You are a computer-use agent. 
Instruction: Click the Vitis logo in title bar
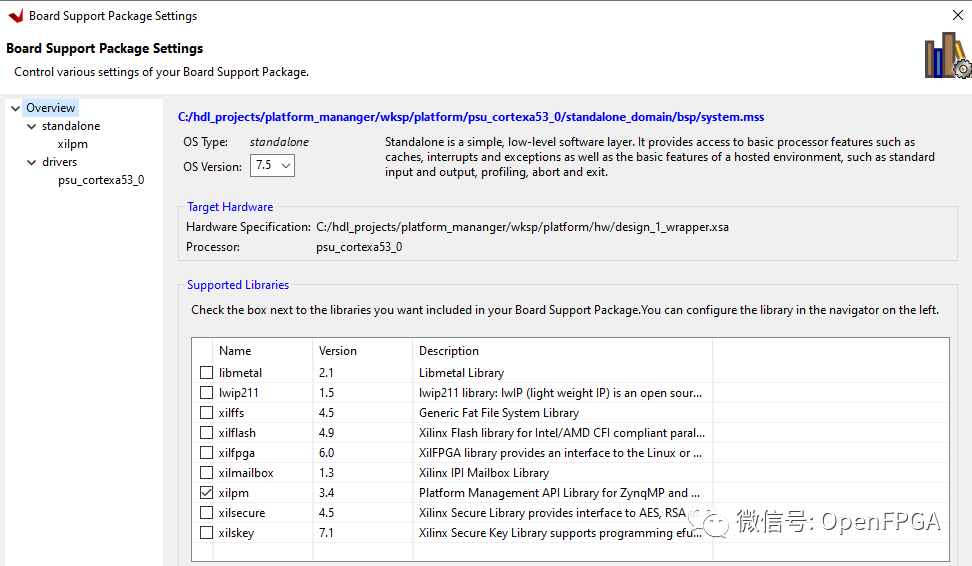[x=15, y=15]
